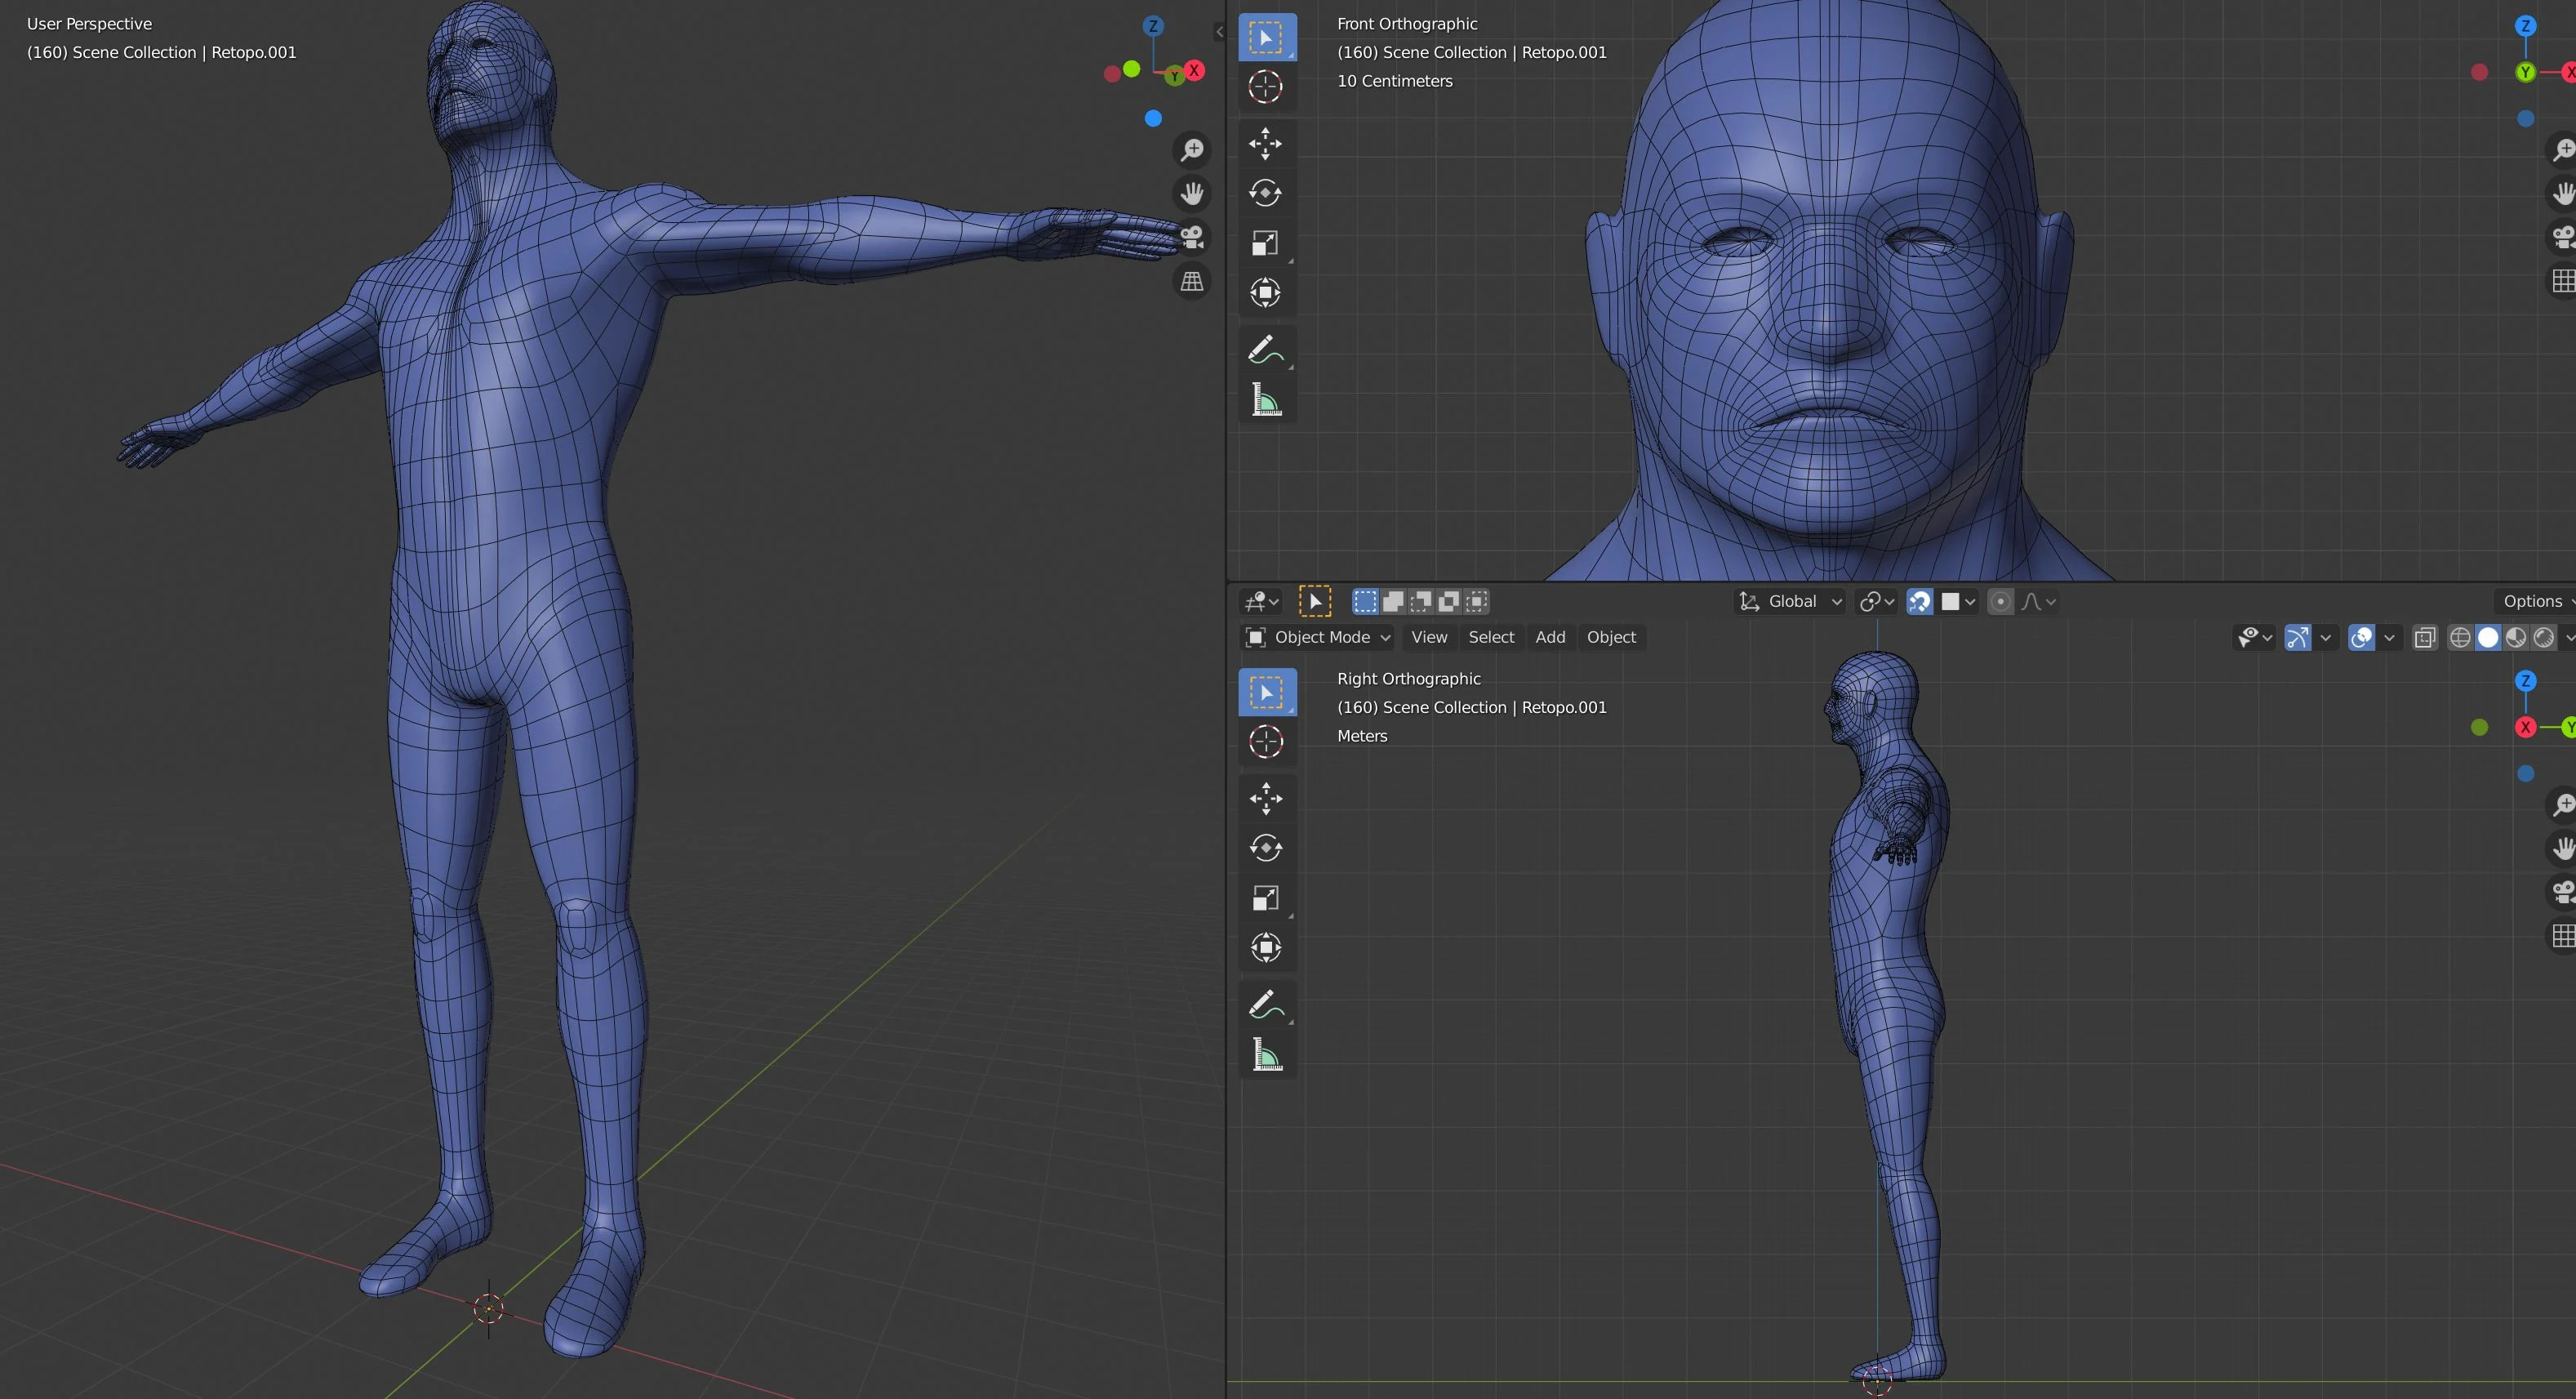
Task: Open the proportional editing falloff dropdown
Action: [2038, 601]
